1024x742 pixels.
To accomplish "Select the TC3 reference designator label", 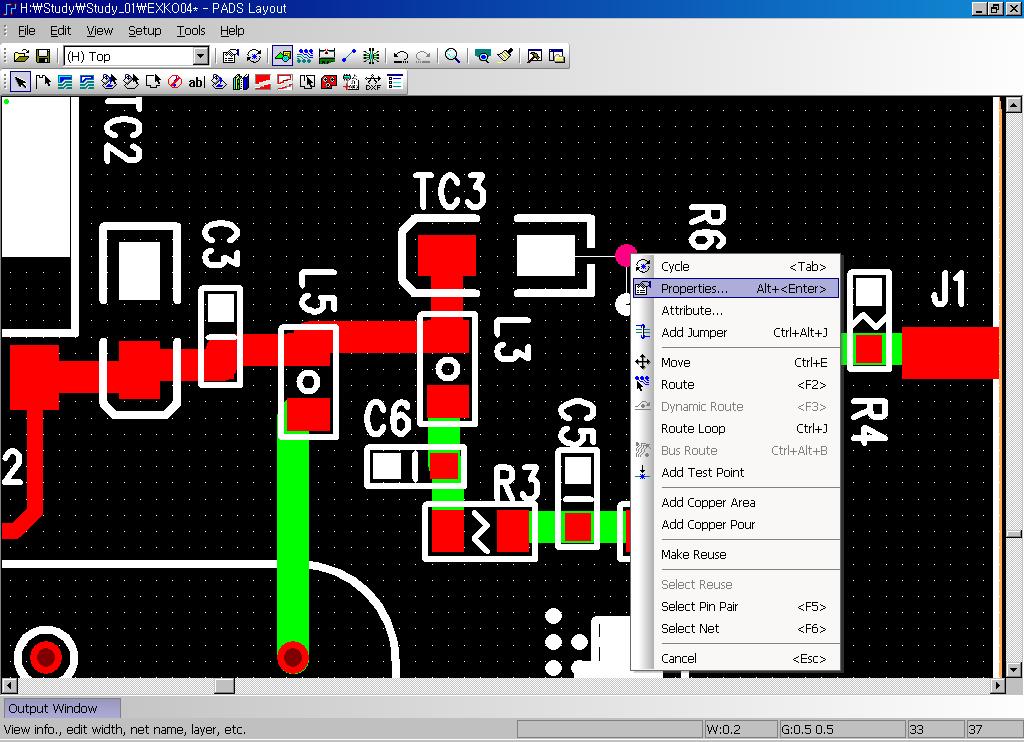I will 451,191.
